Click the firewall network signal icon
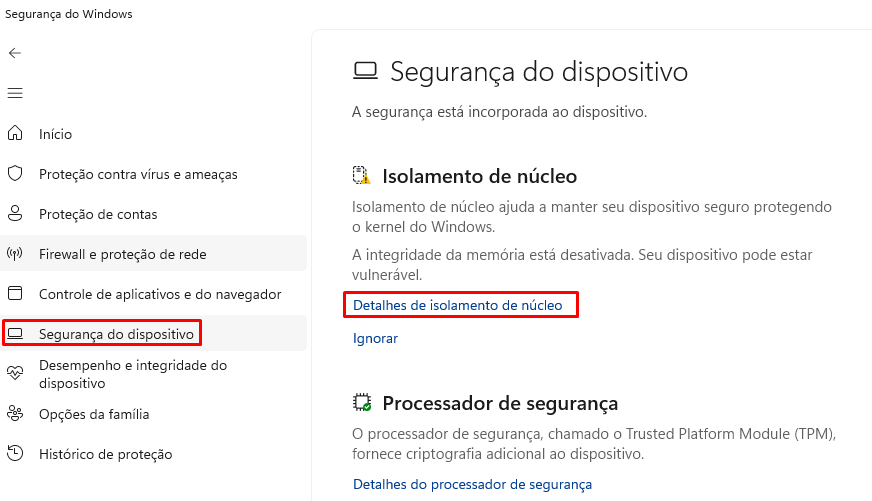 (x=15, y=254)
